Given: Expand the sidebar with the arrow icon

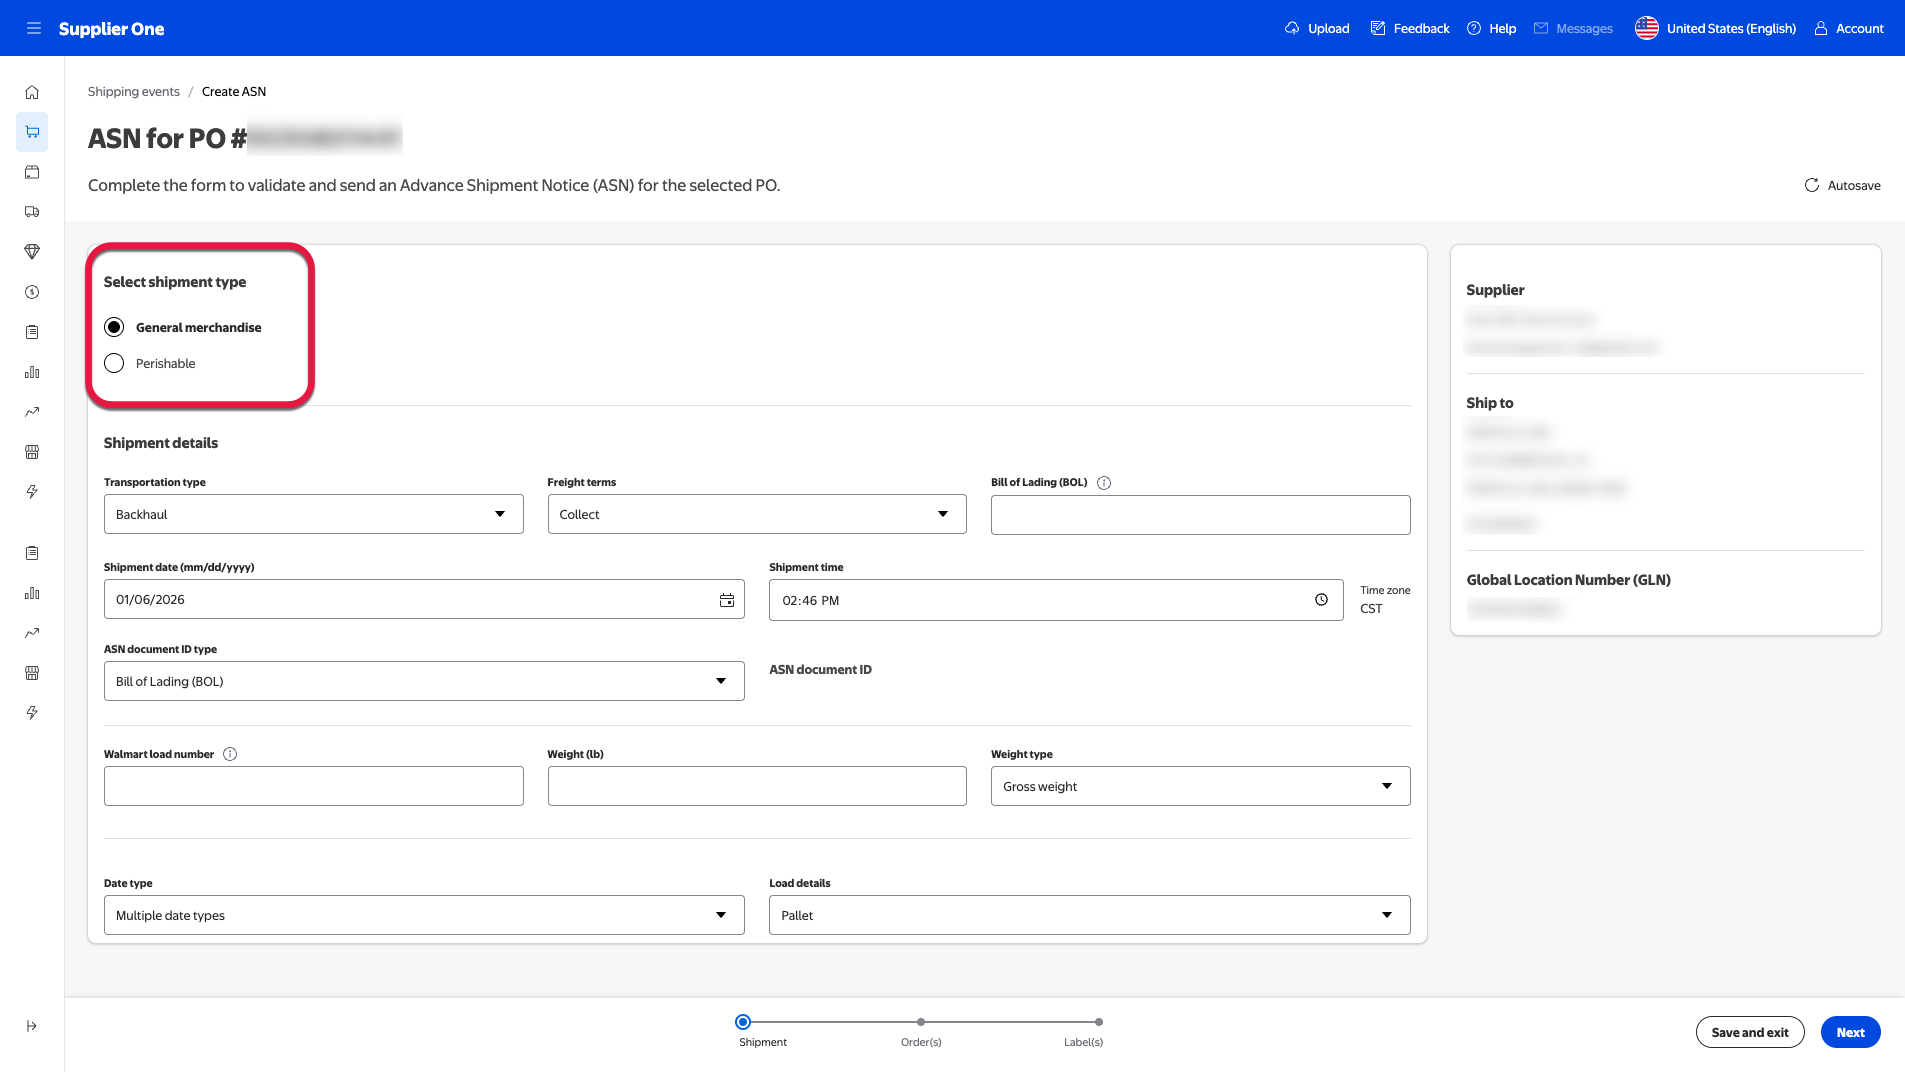Looking at the screenshot, I should coord(32,1026).
